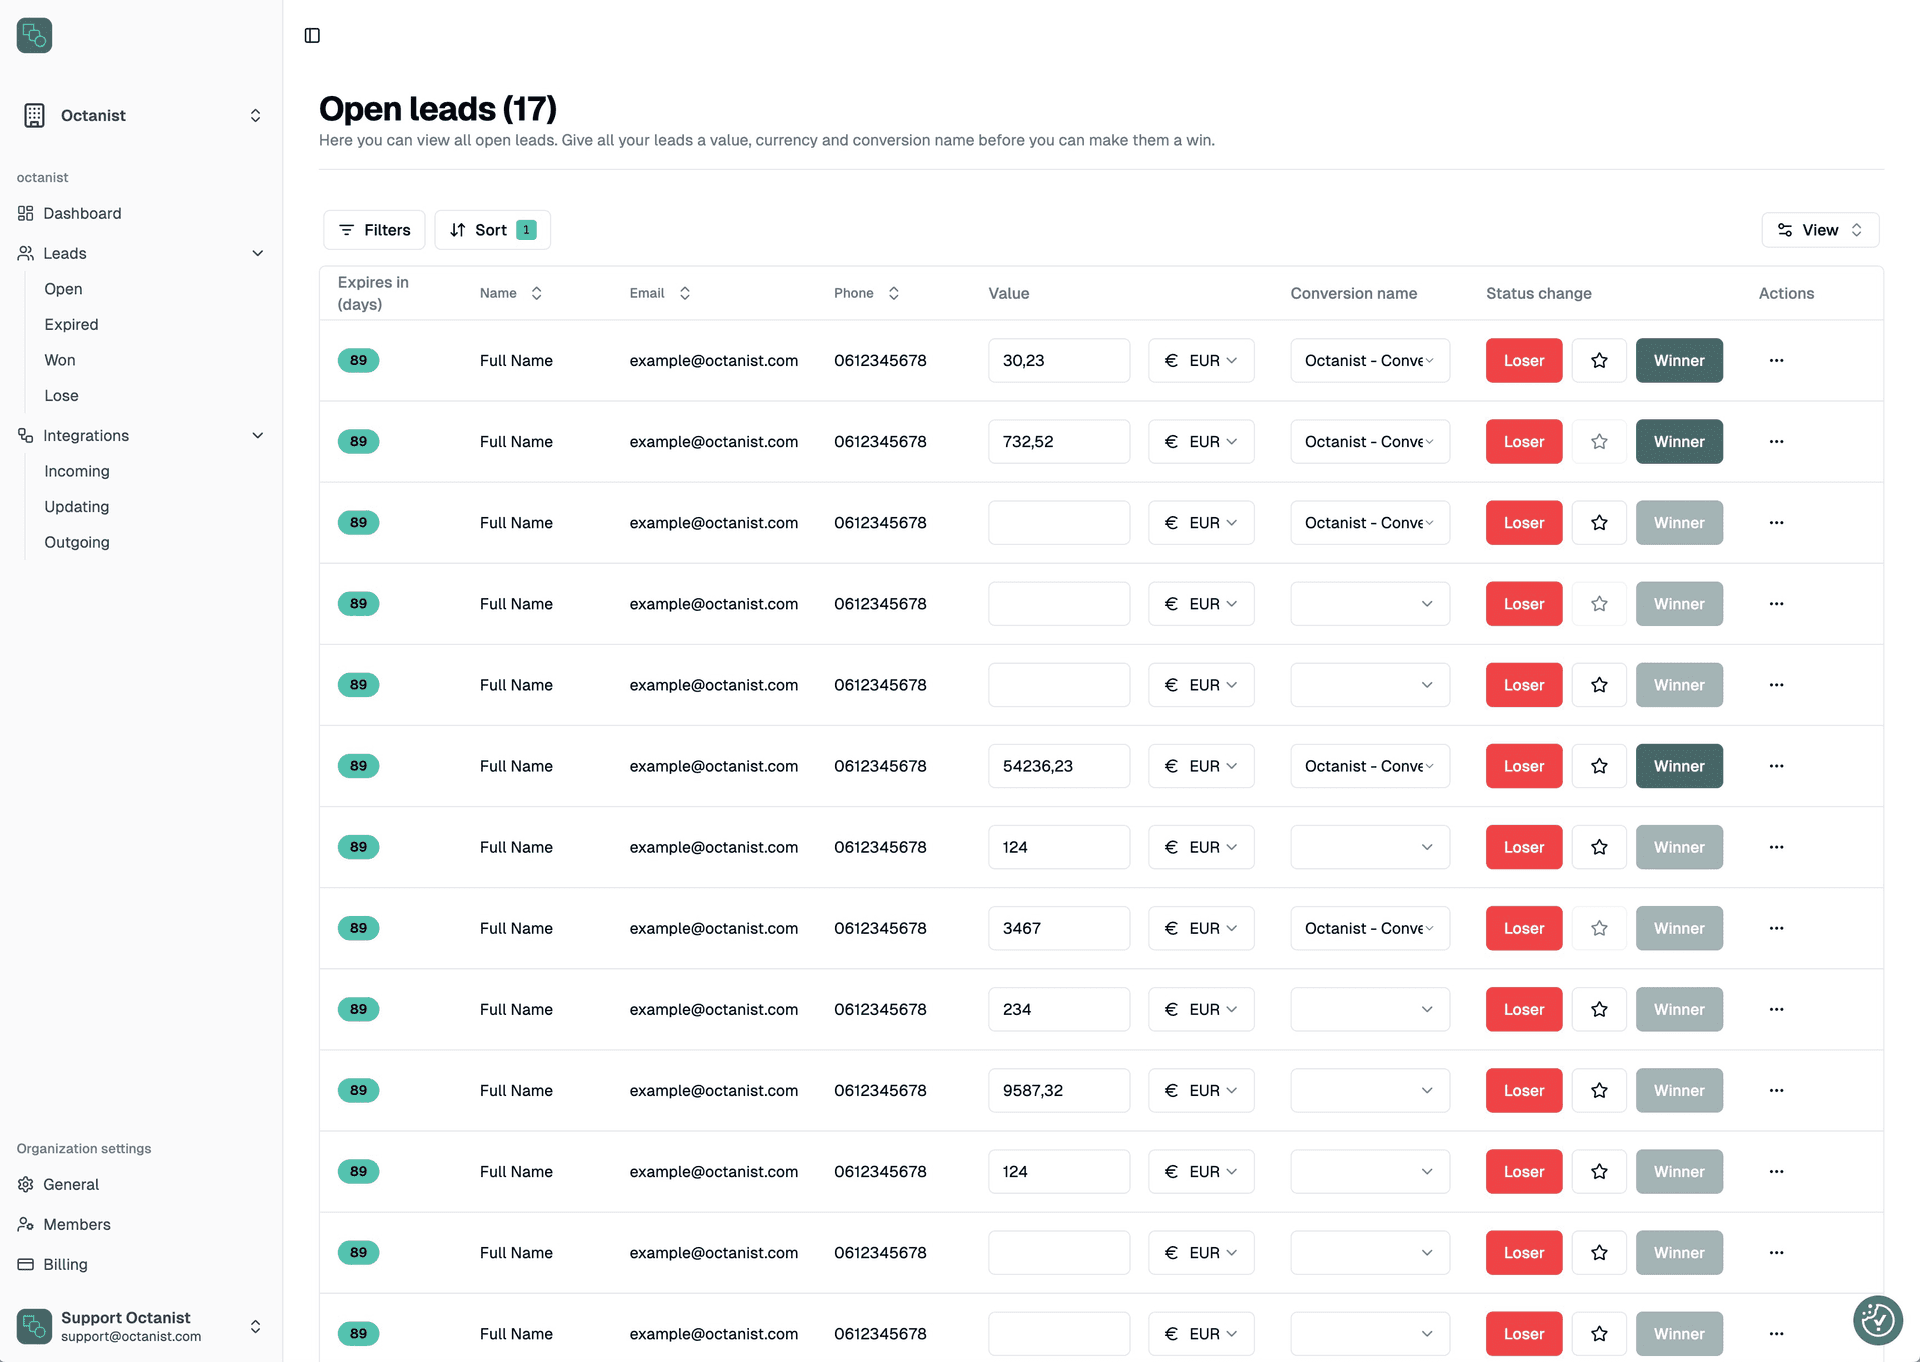Click the three-dots actions icon in first row

(1776, 361)
